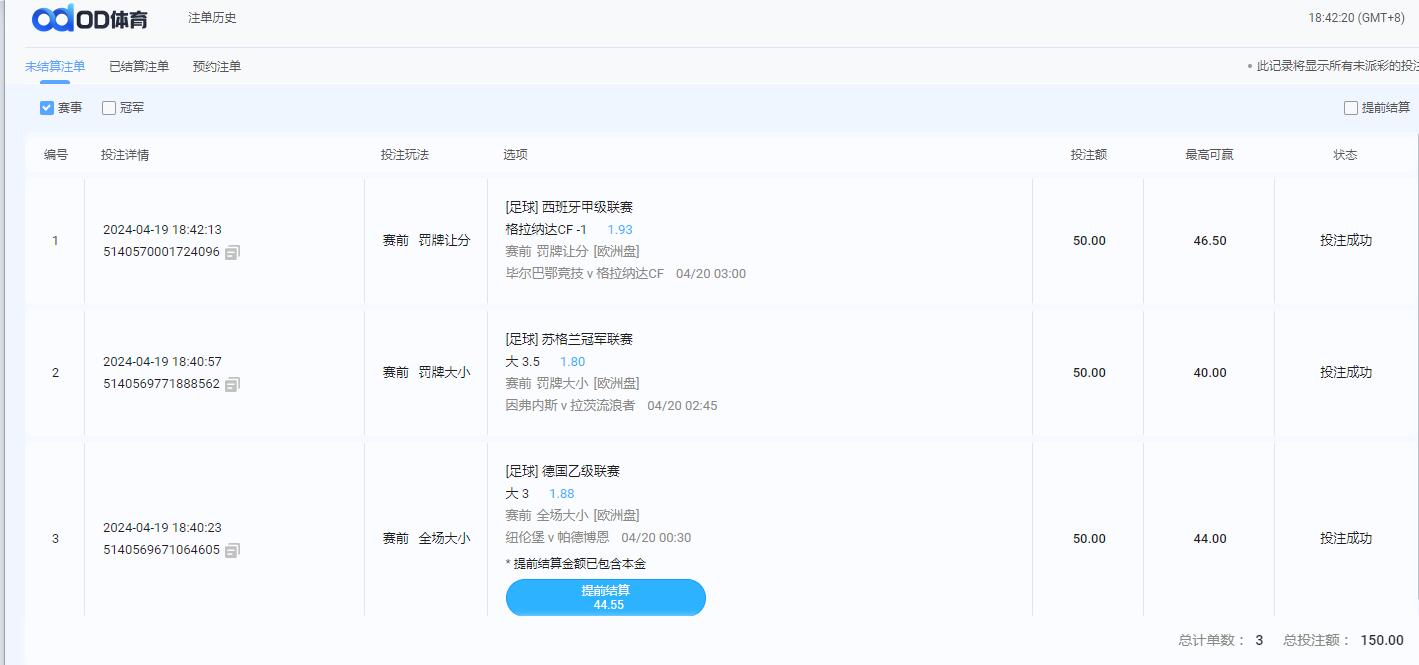Click the 纽伦堡 v 帕德博恩 match text
The height and width of the screenshot is (665, 1419).
pos(557,538)
